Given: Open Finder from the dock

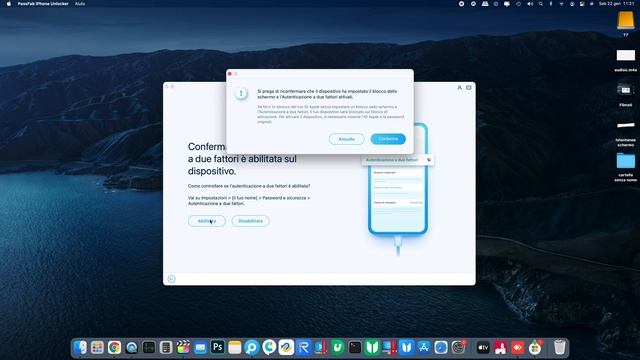Looking at the screenshot, I should [x=80, y=347].
